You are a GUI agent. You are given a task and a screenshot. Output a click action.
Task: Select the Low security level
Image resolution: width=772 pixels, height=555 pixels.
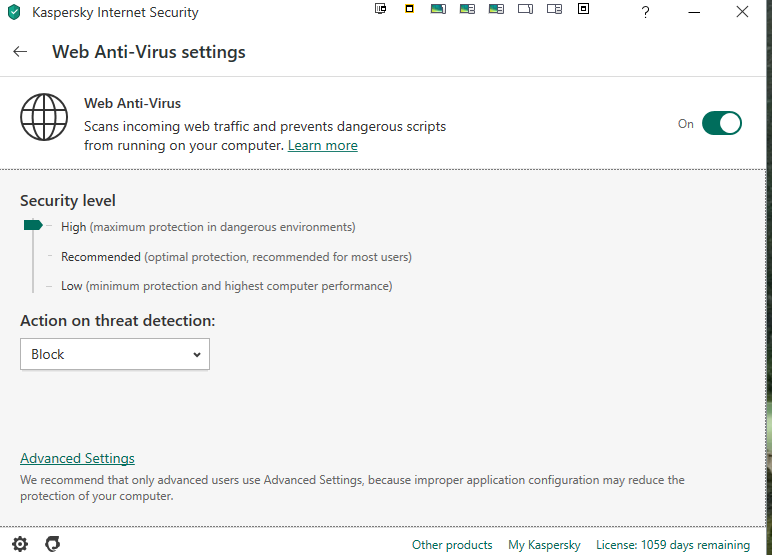click(x=72, y=286)
